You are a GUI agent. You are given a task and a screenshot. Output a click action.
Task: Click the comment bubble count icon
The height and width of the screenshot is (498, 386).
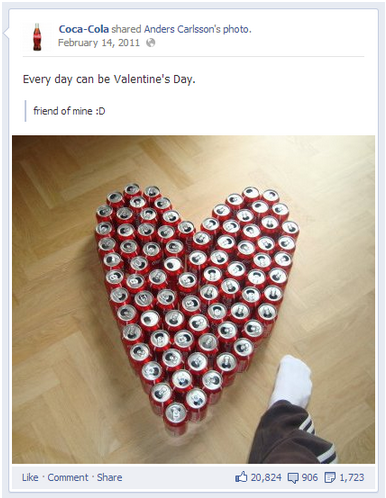(x=293, y=478)
